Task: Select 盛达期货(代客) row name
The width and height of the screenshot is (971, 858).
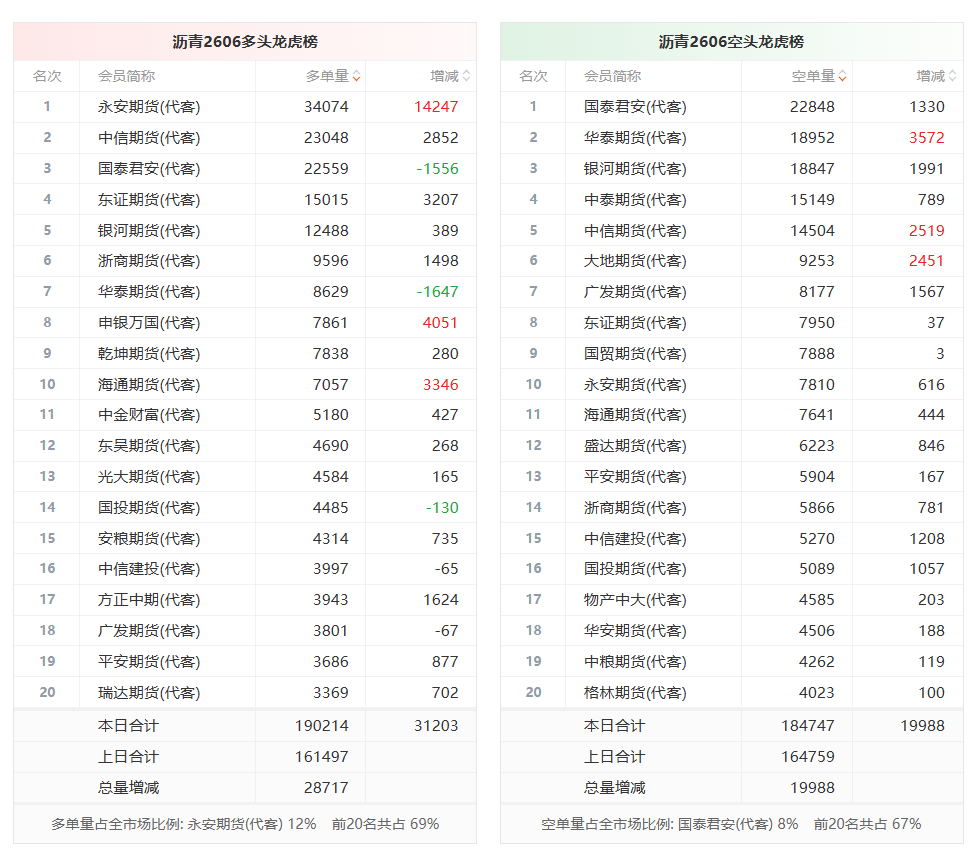Action: click(x=635, y=446)
